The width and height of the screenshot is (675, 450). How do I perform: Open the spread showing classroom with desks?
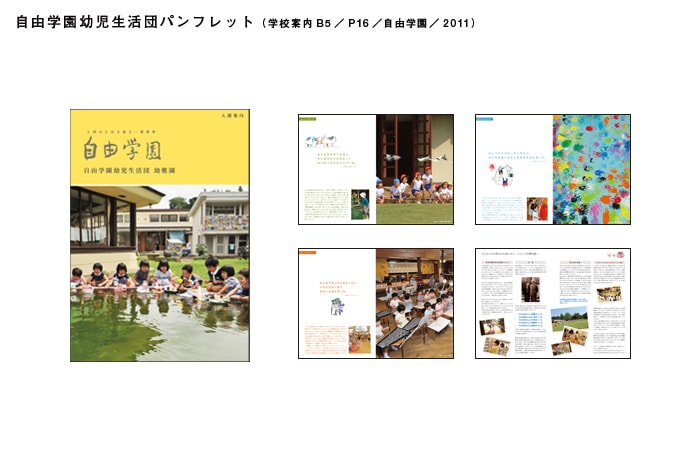coord(376,303)
